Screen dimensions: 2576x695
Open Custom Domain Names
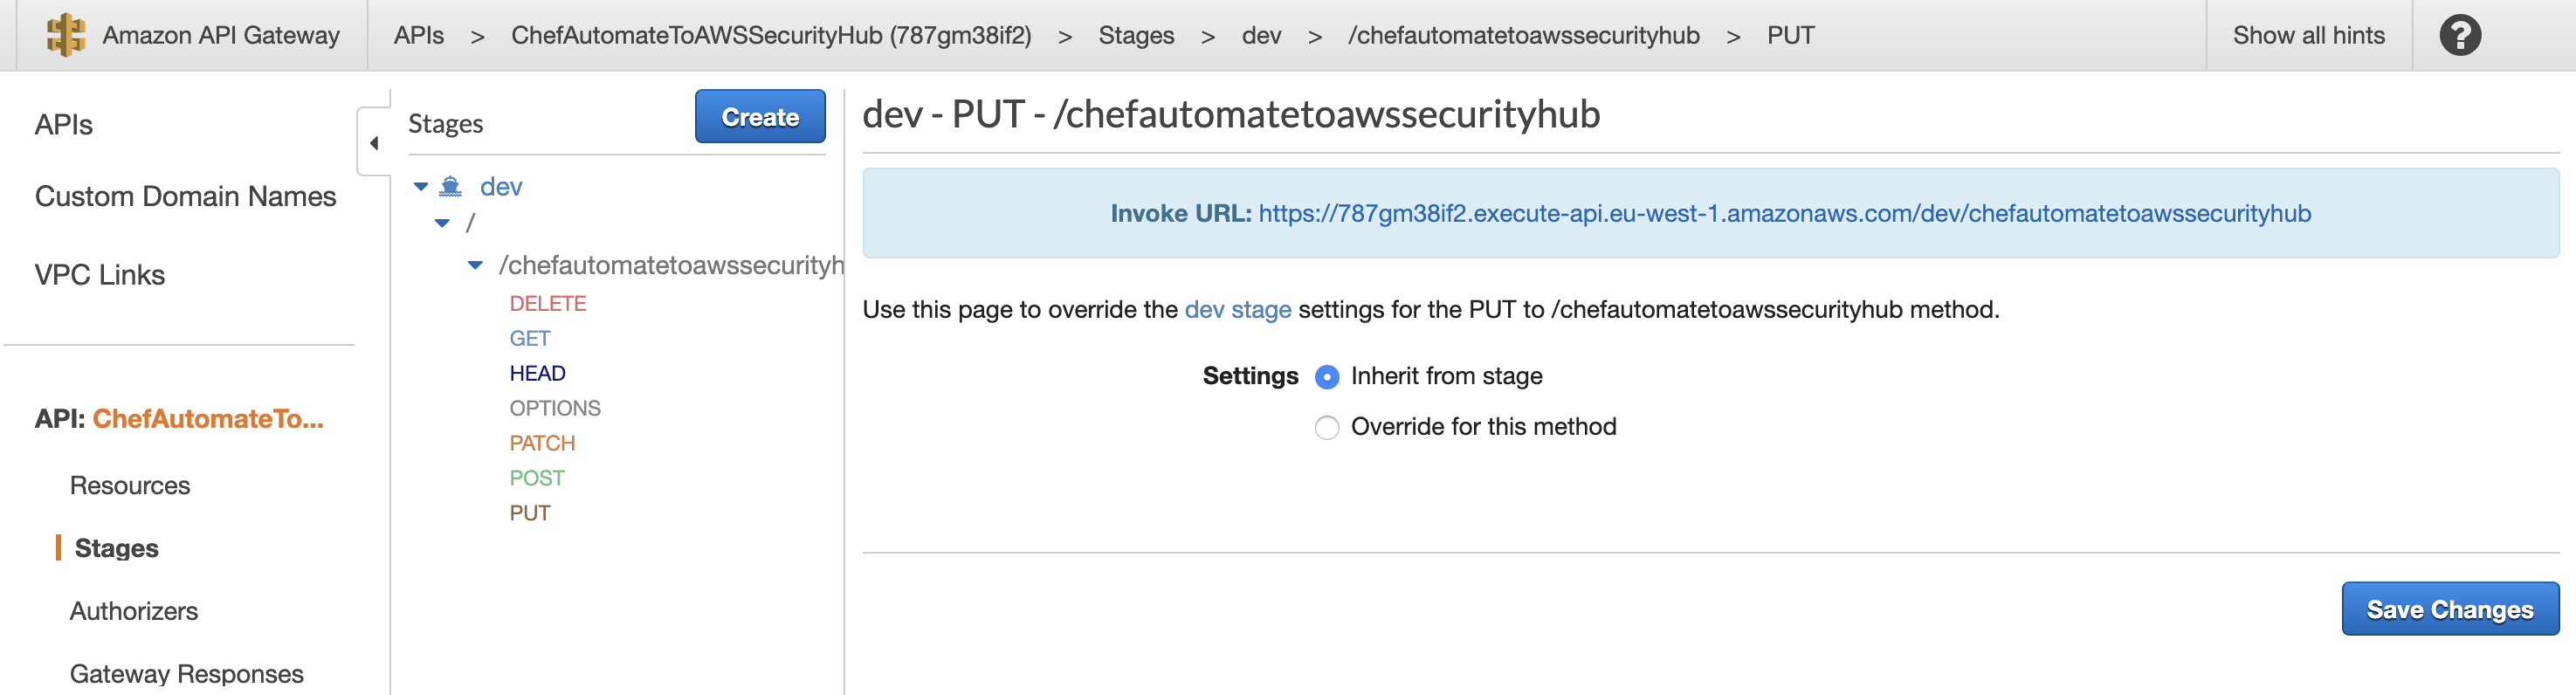185,196
